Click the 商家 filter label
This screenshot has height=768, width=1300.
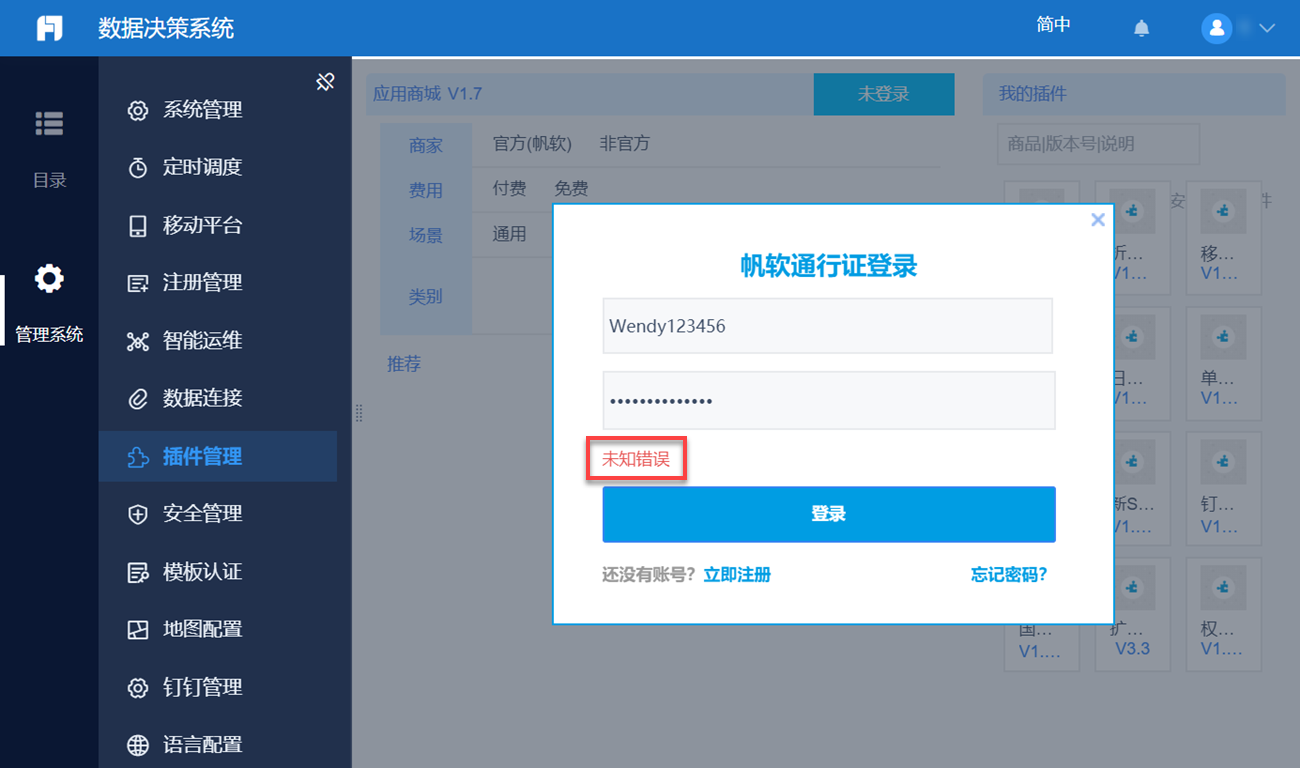pyautogui.click(x=425, y=146)
